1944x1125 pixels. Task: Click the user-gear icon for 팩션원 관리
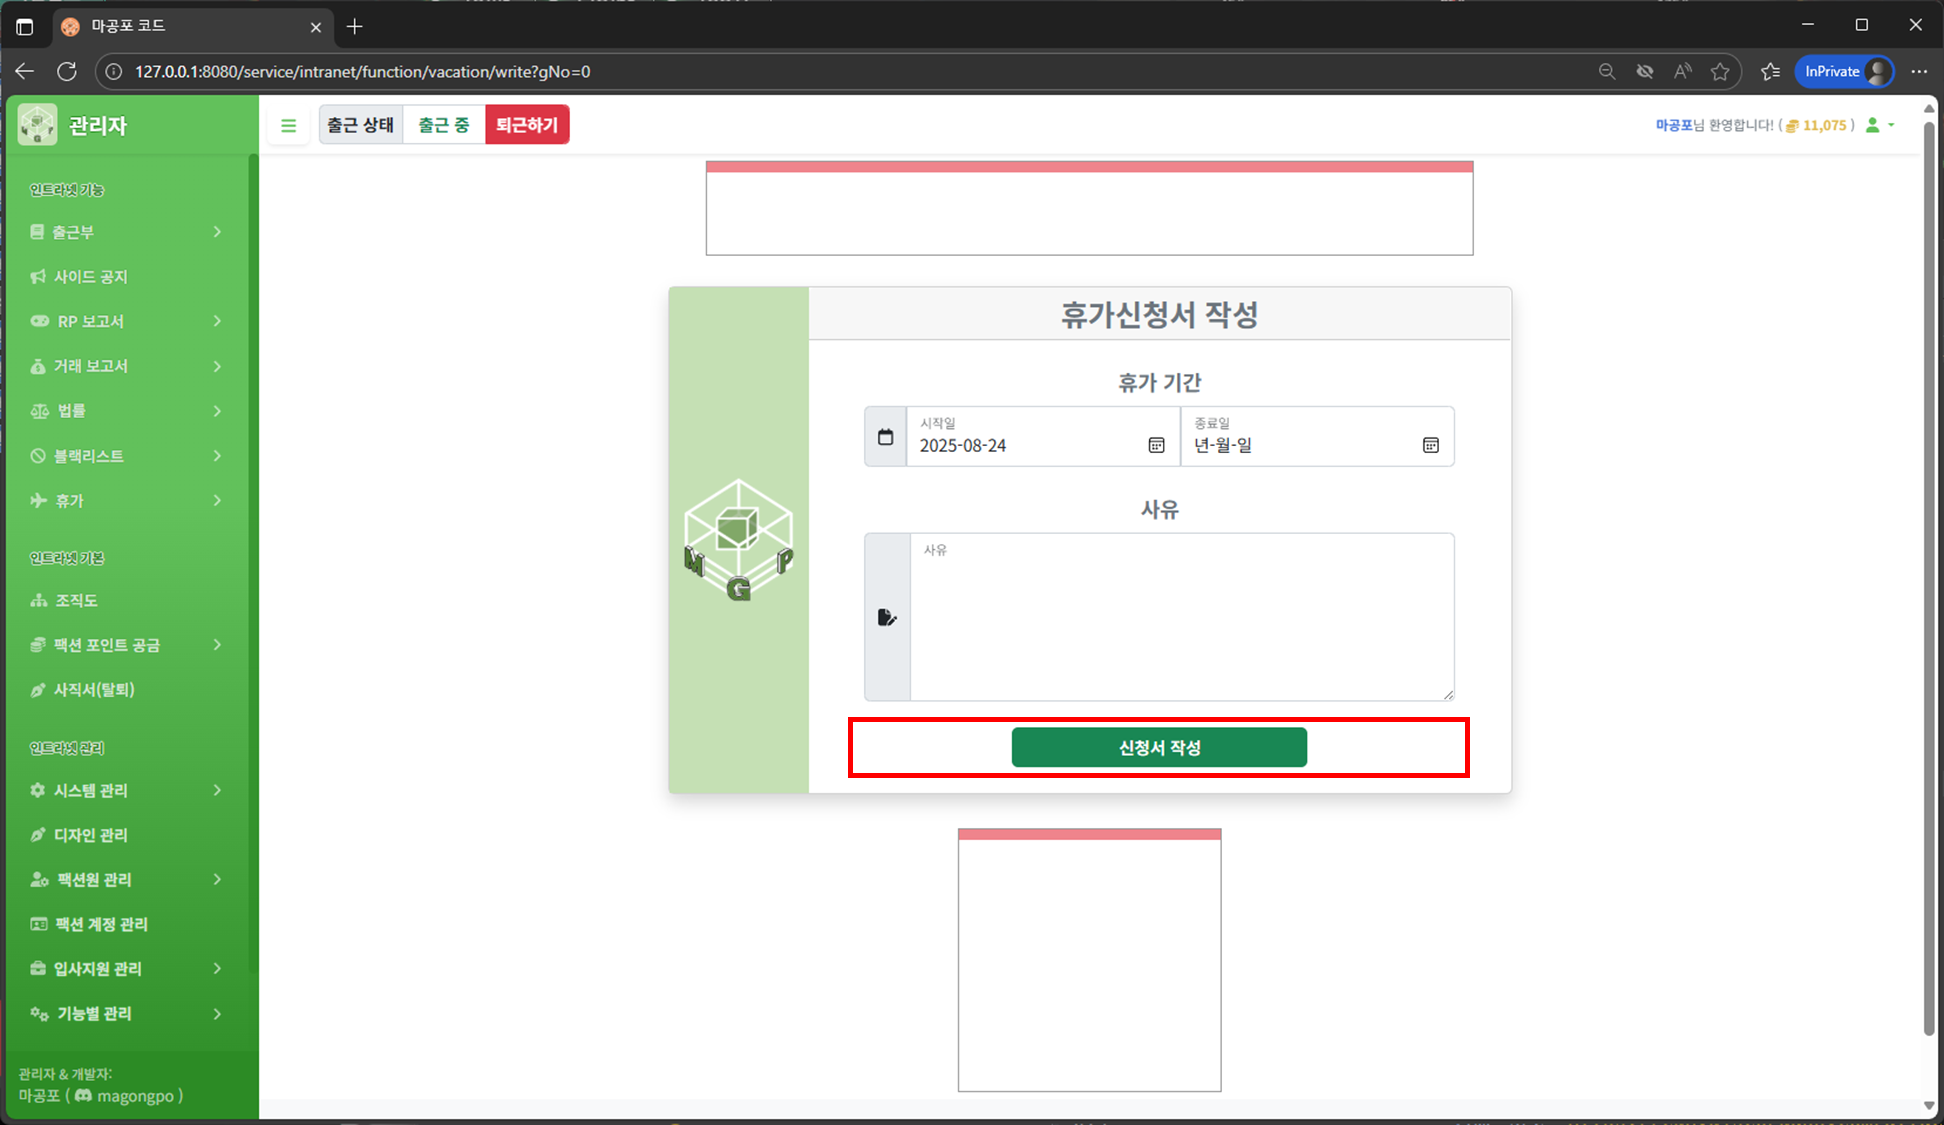tap(40, 879)
